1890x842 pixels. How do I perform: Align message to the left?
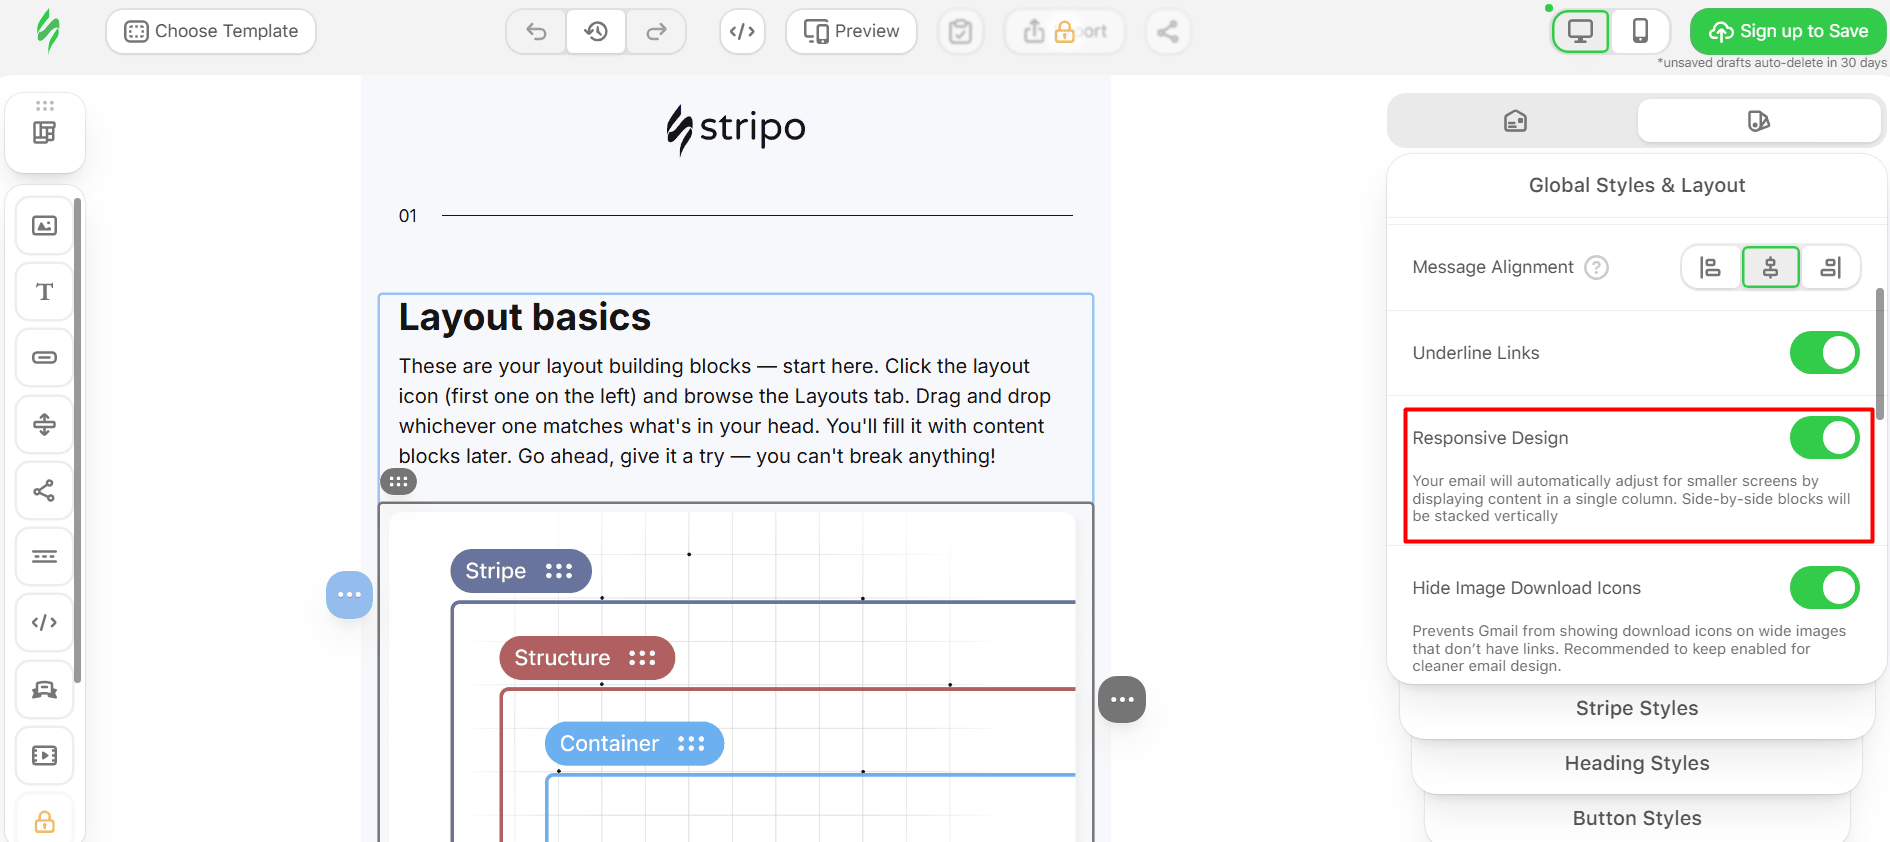click(x=1711, y=267)
